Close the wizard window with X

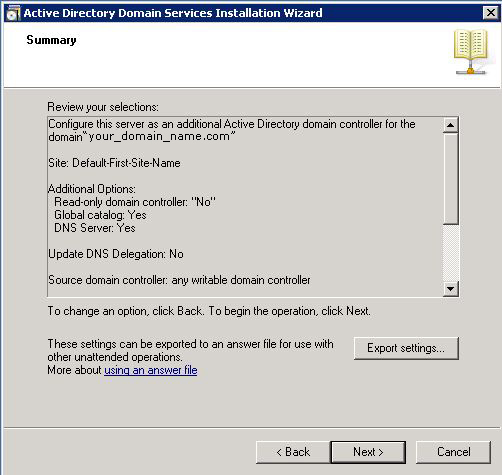[490, 13]
